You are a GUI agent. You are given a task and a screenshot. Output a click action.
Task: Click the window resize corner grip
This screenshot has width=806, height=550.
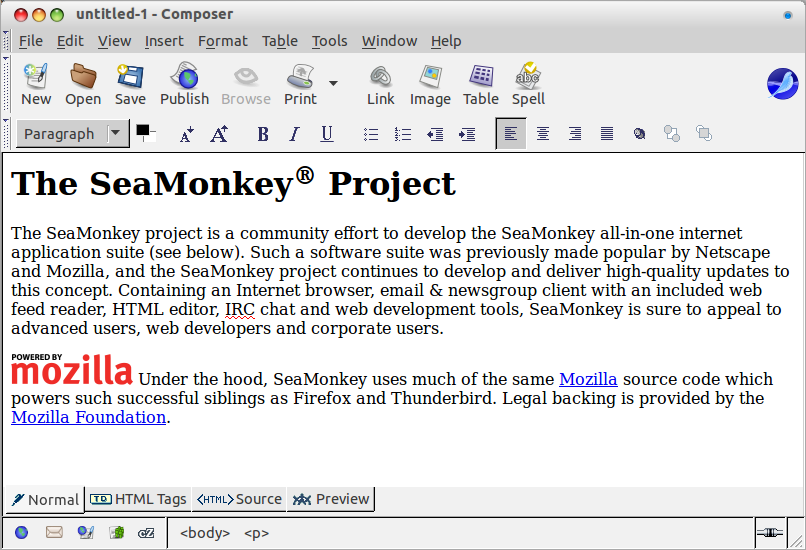tap(797, 541)
